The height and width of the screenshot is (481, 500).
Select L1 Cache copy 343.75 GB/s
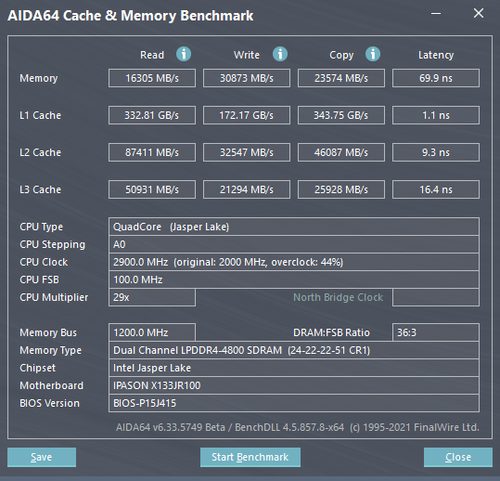(x=341, y=115)
